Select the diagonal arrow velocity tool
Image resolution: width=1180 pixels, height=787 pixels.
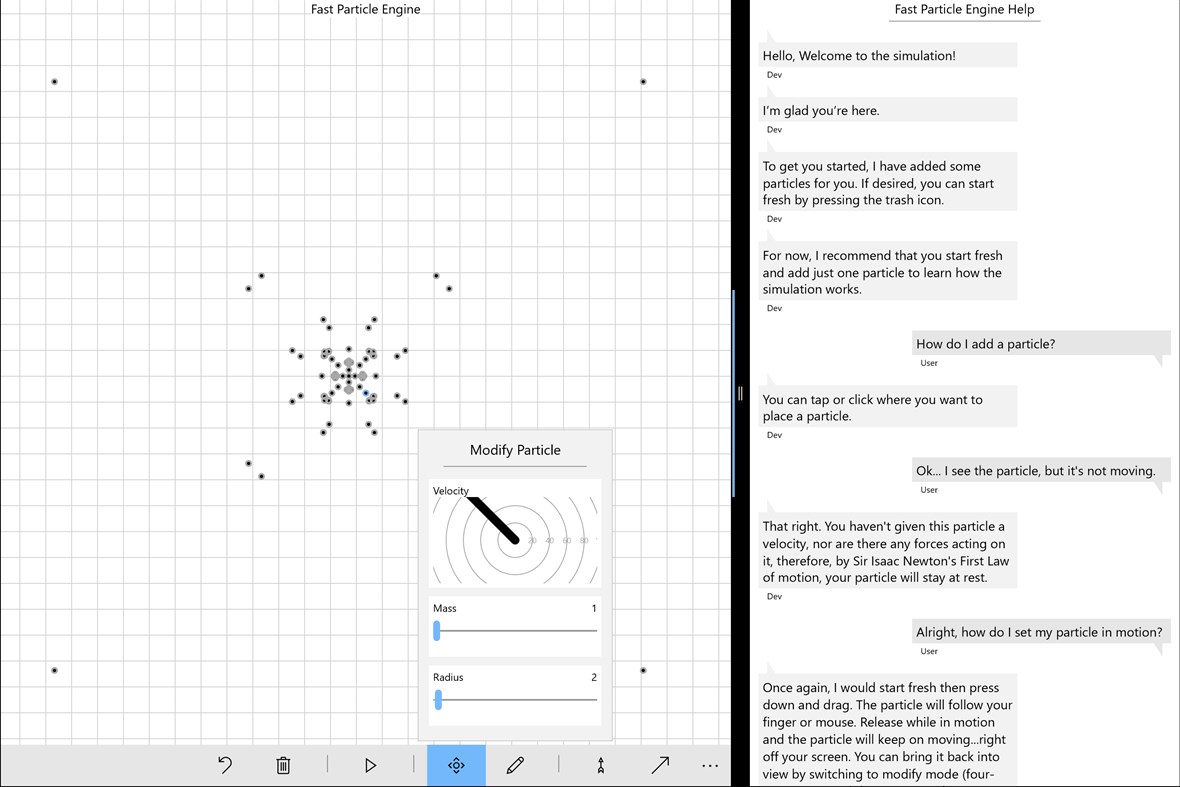pyautogui.click(x=660, y=765)
